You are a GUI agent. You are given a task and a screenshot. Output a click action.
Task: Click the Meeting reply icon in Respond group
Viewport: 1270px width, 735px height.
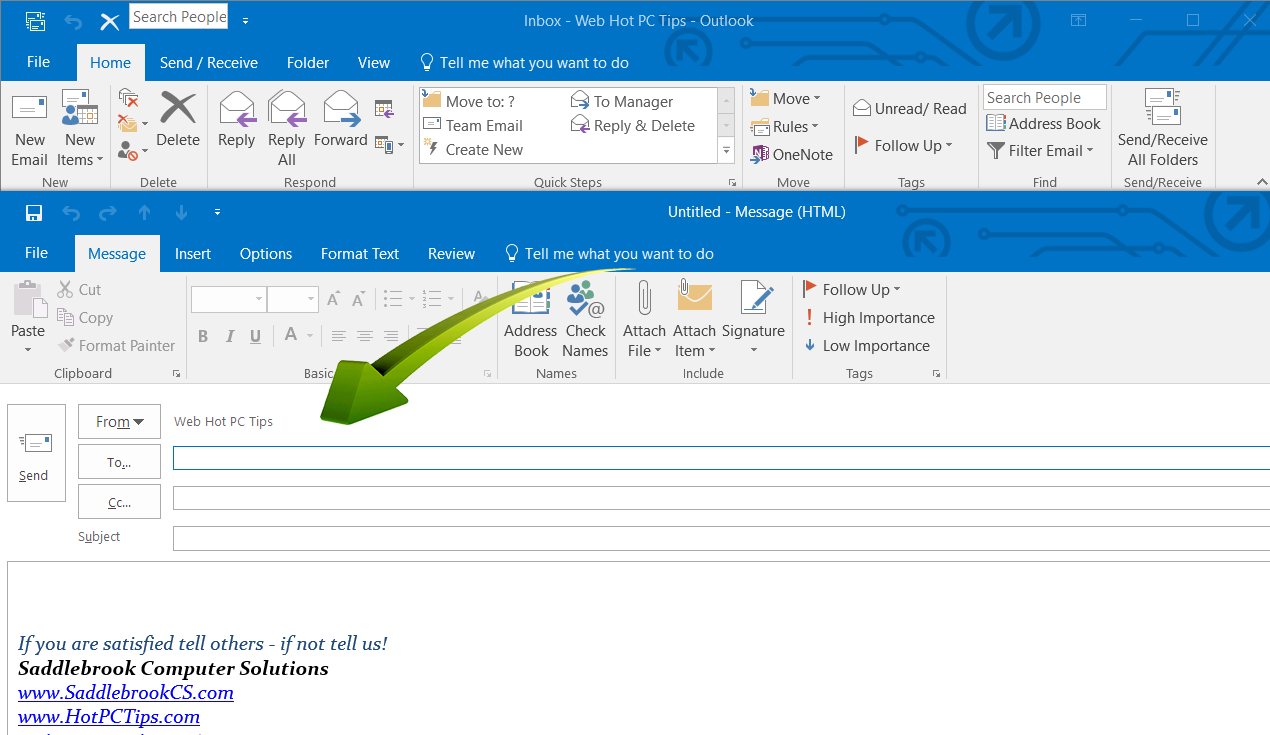(x=384, y=108)
